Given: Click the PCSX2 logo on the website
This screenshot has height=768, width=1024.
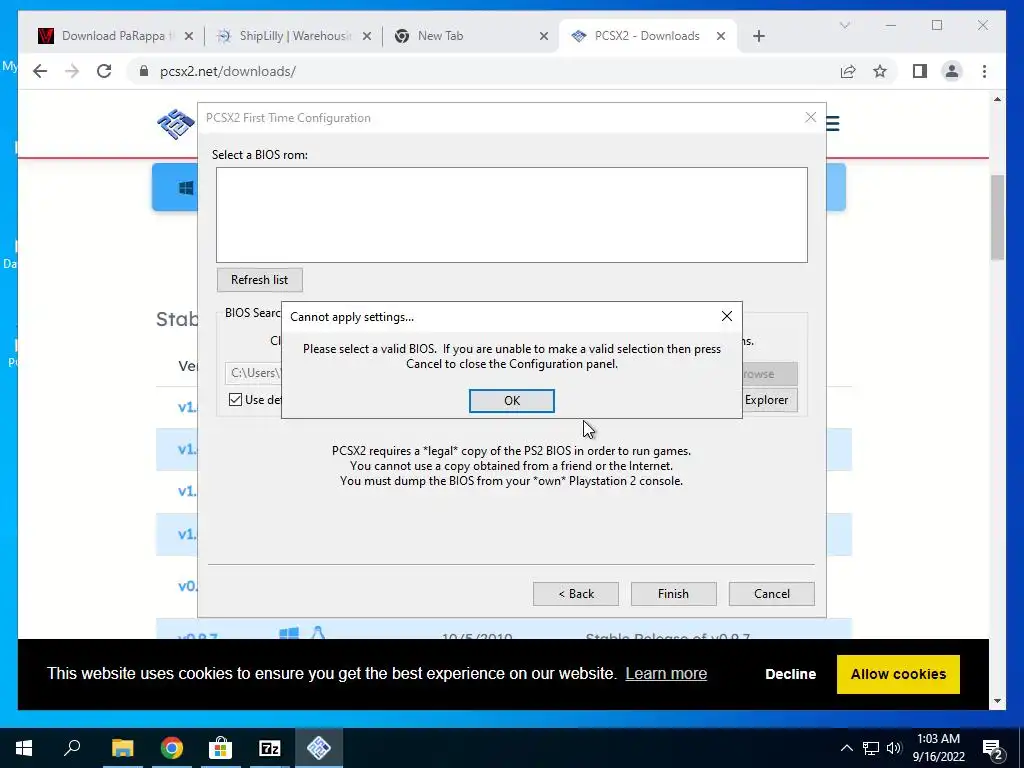Looking at the screenshot, I should pos(176,123).
